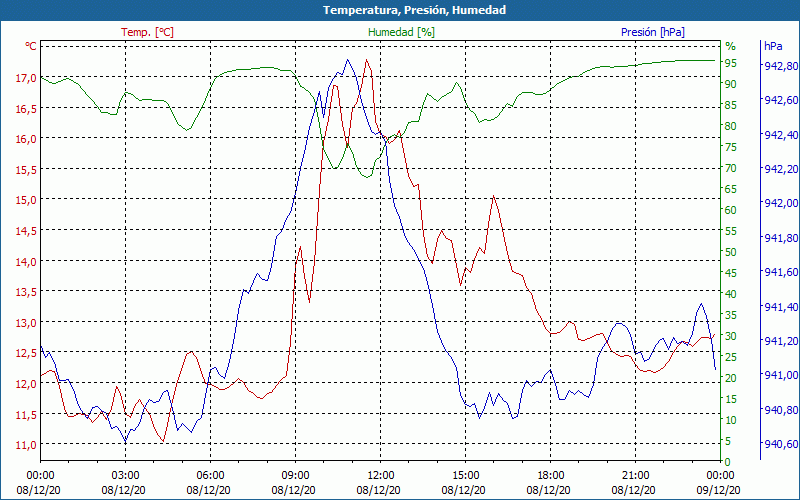Click the '942,60' pressure axis value
The width and height of the screenshot is (800, 500).
click(781, 100)
